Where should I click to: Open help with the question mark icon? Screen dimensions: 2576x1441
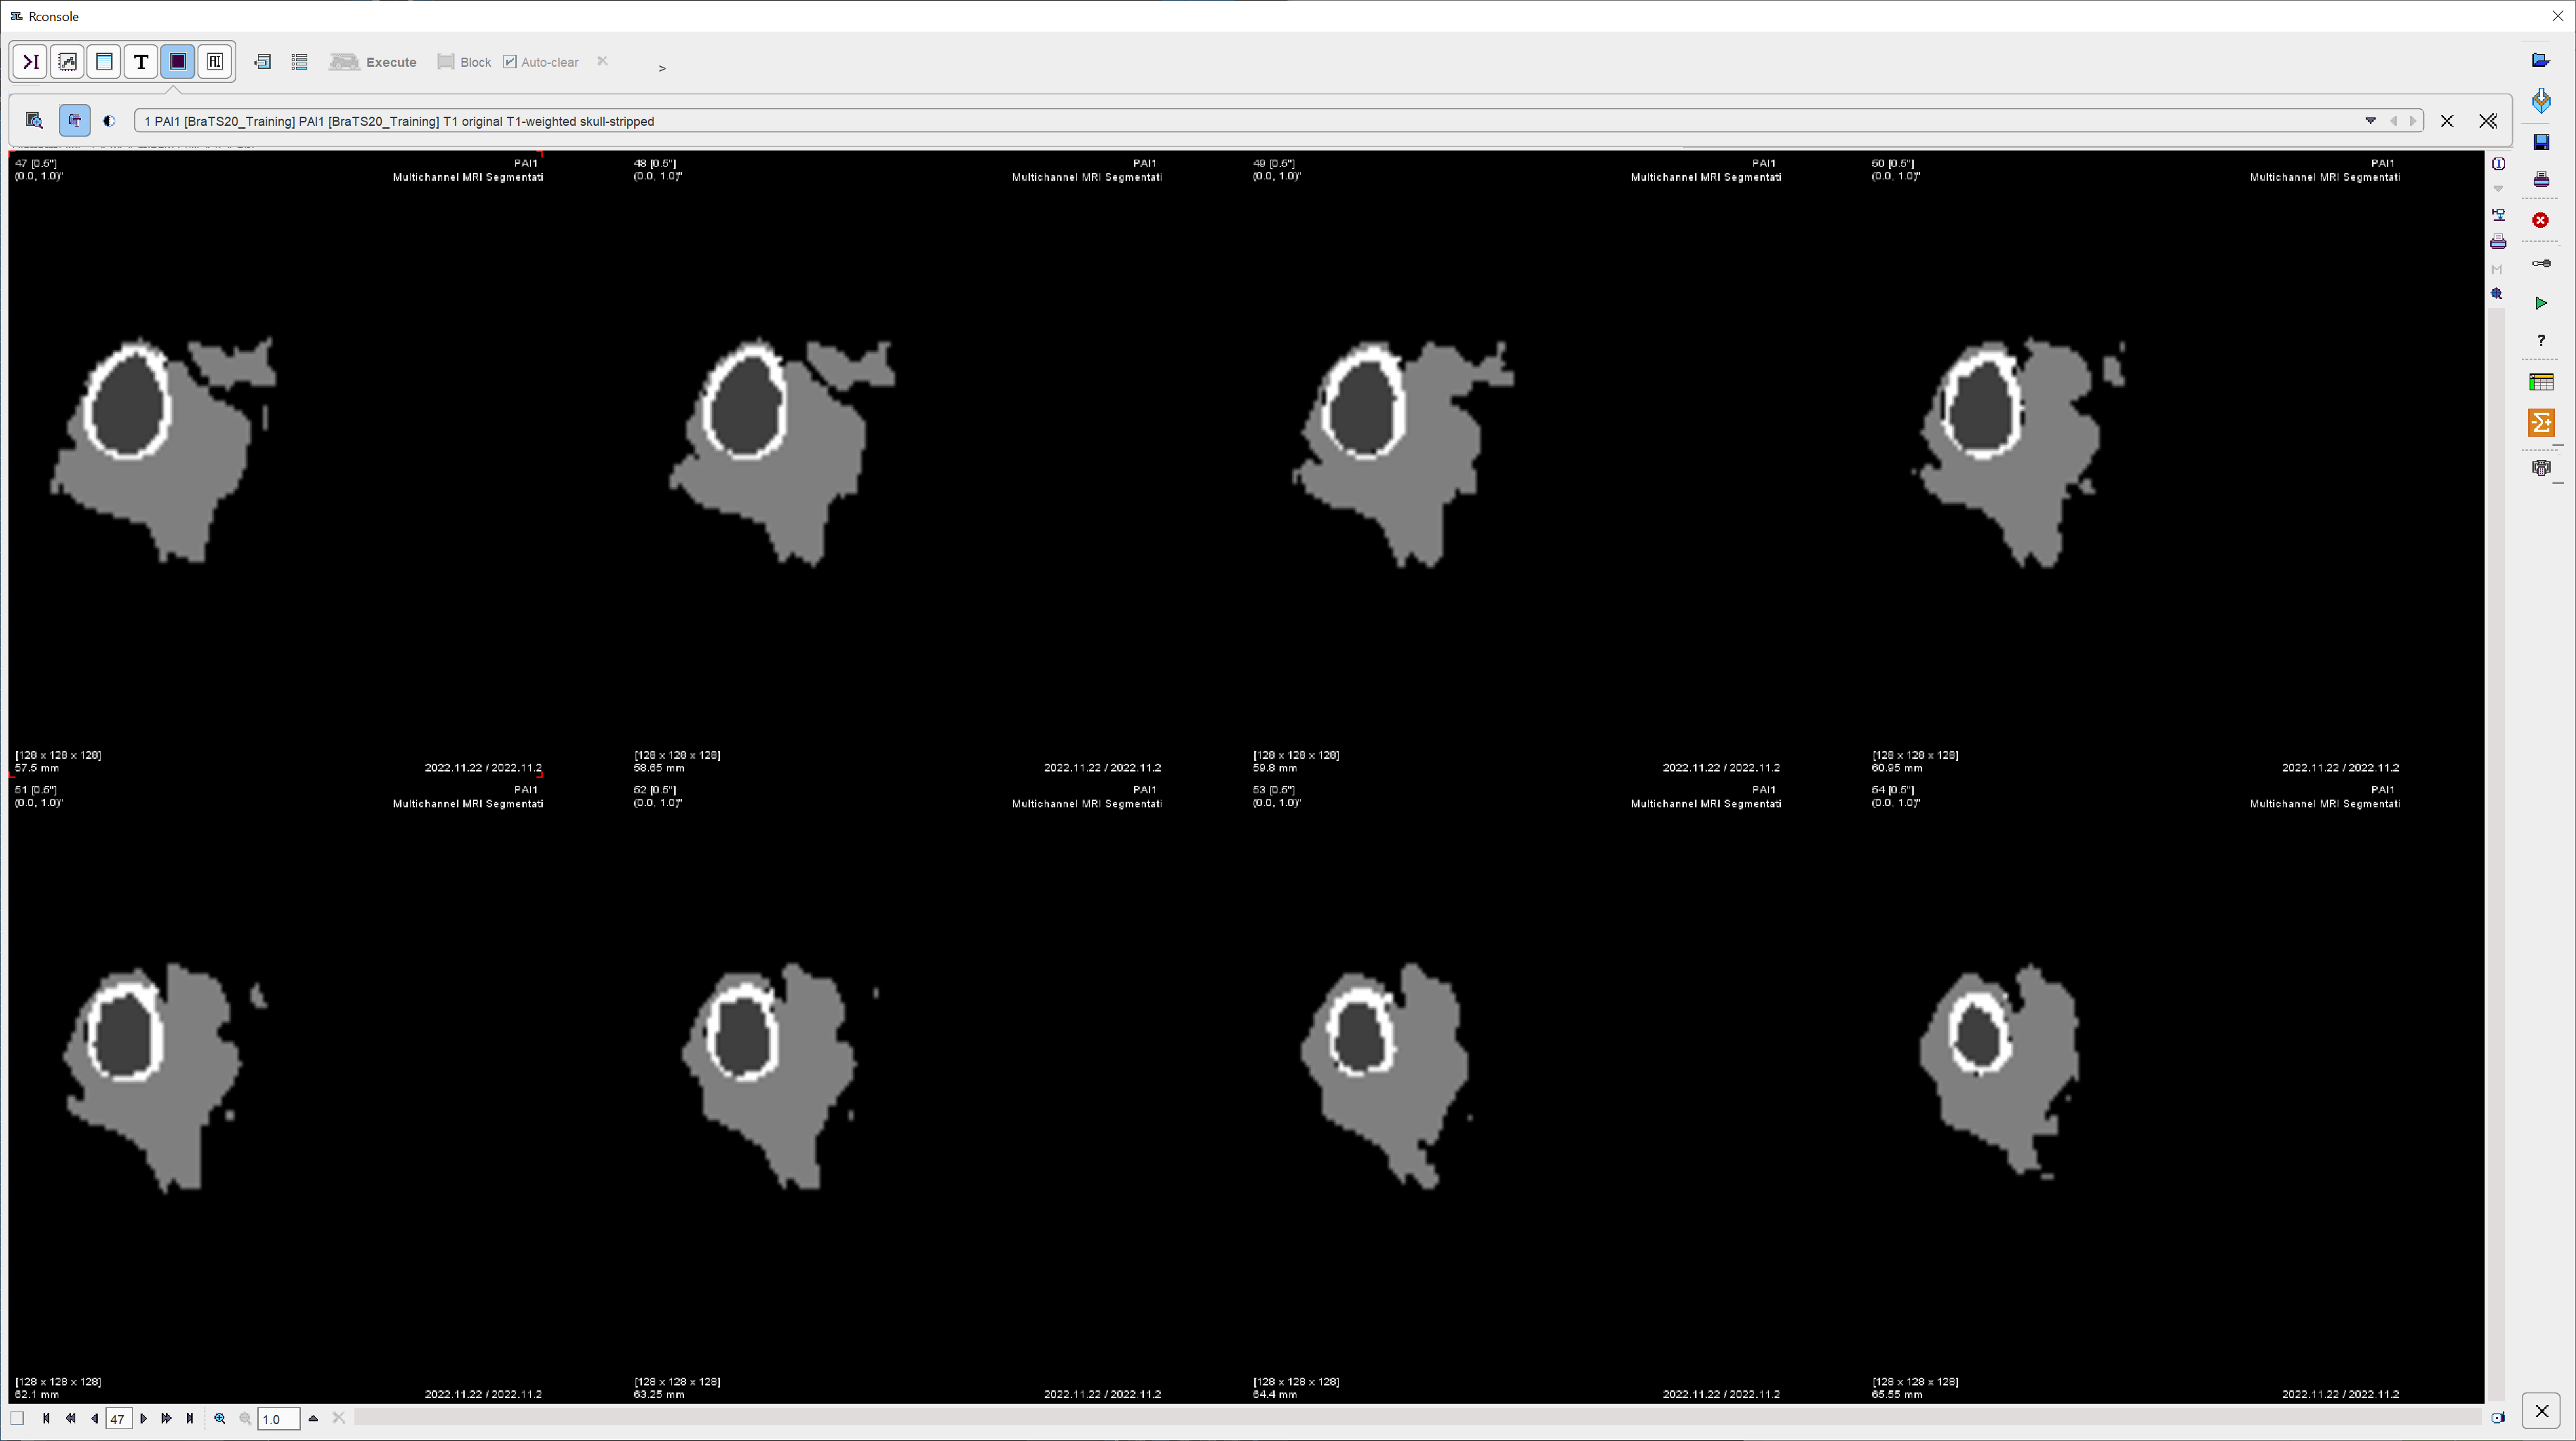click(x=2541, y=341)
